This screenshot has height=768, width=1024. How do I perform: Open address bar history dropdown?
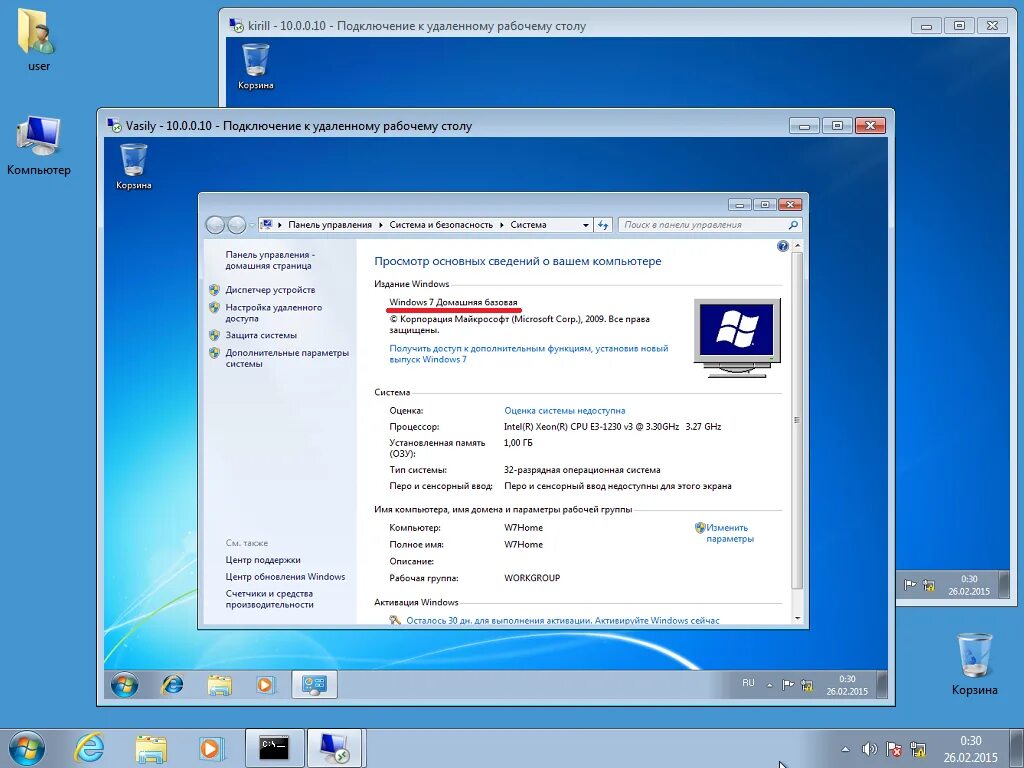586,225
